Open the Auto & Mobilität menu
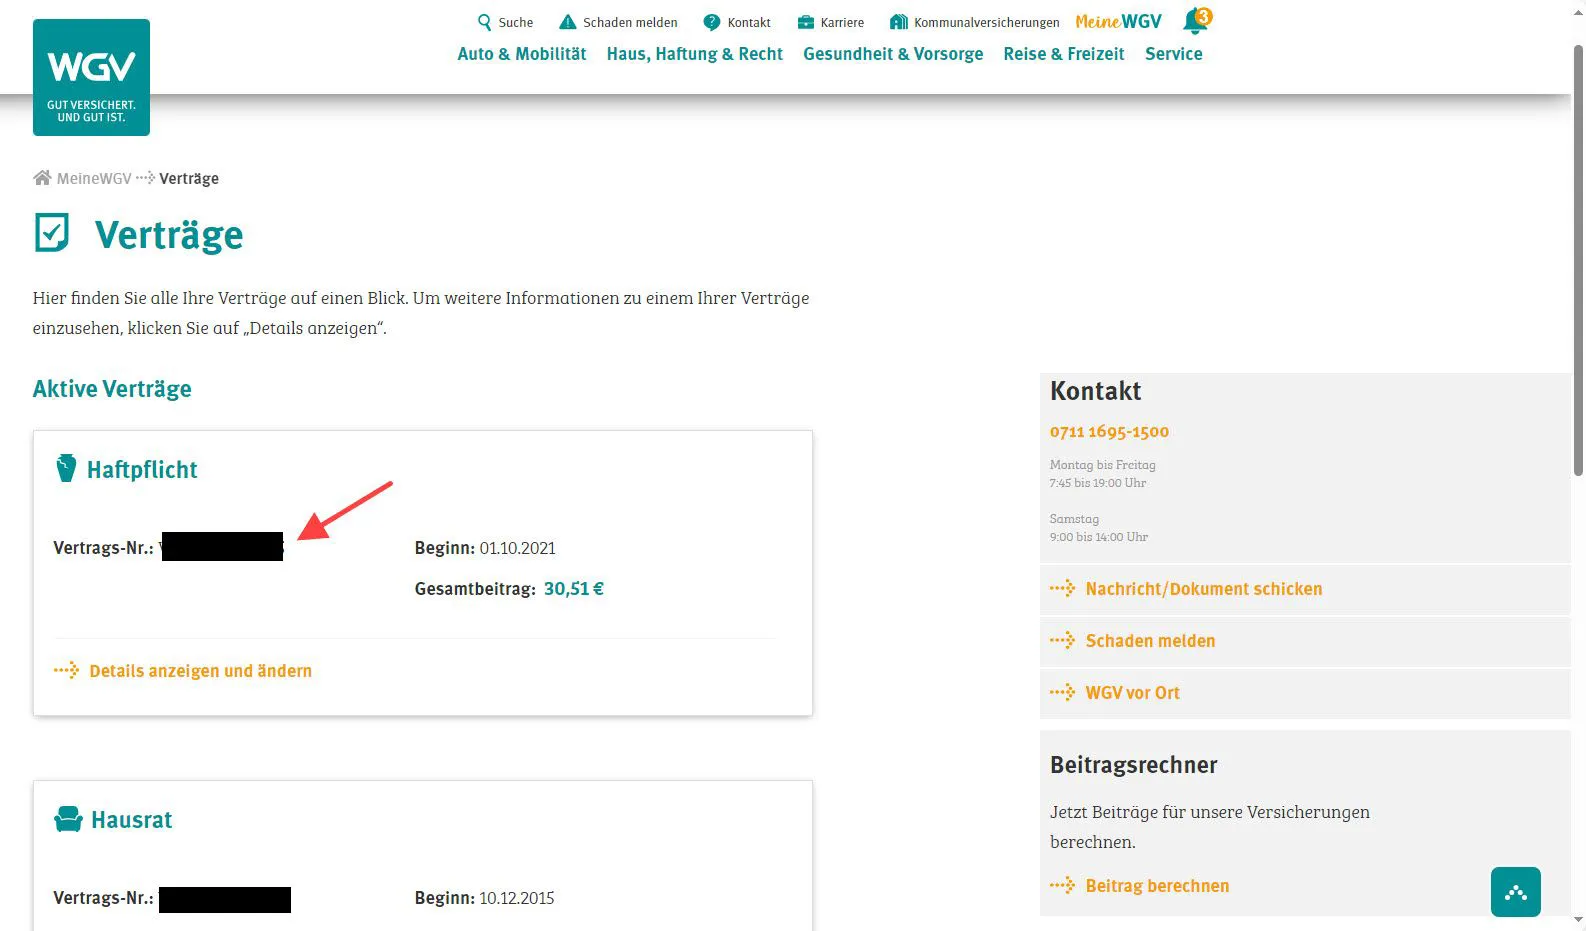 pos(521,54)
